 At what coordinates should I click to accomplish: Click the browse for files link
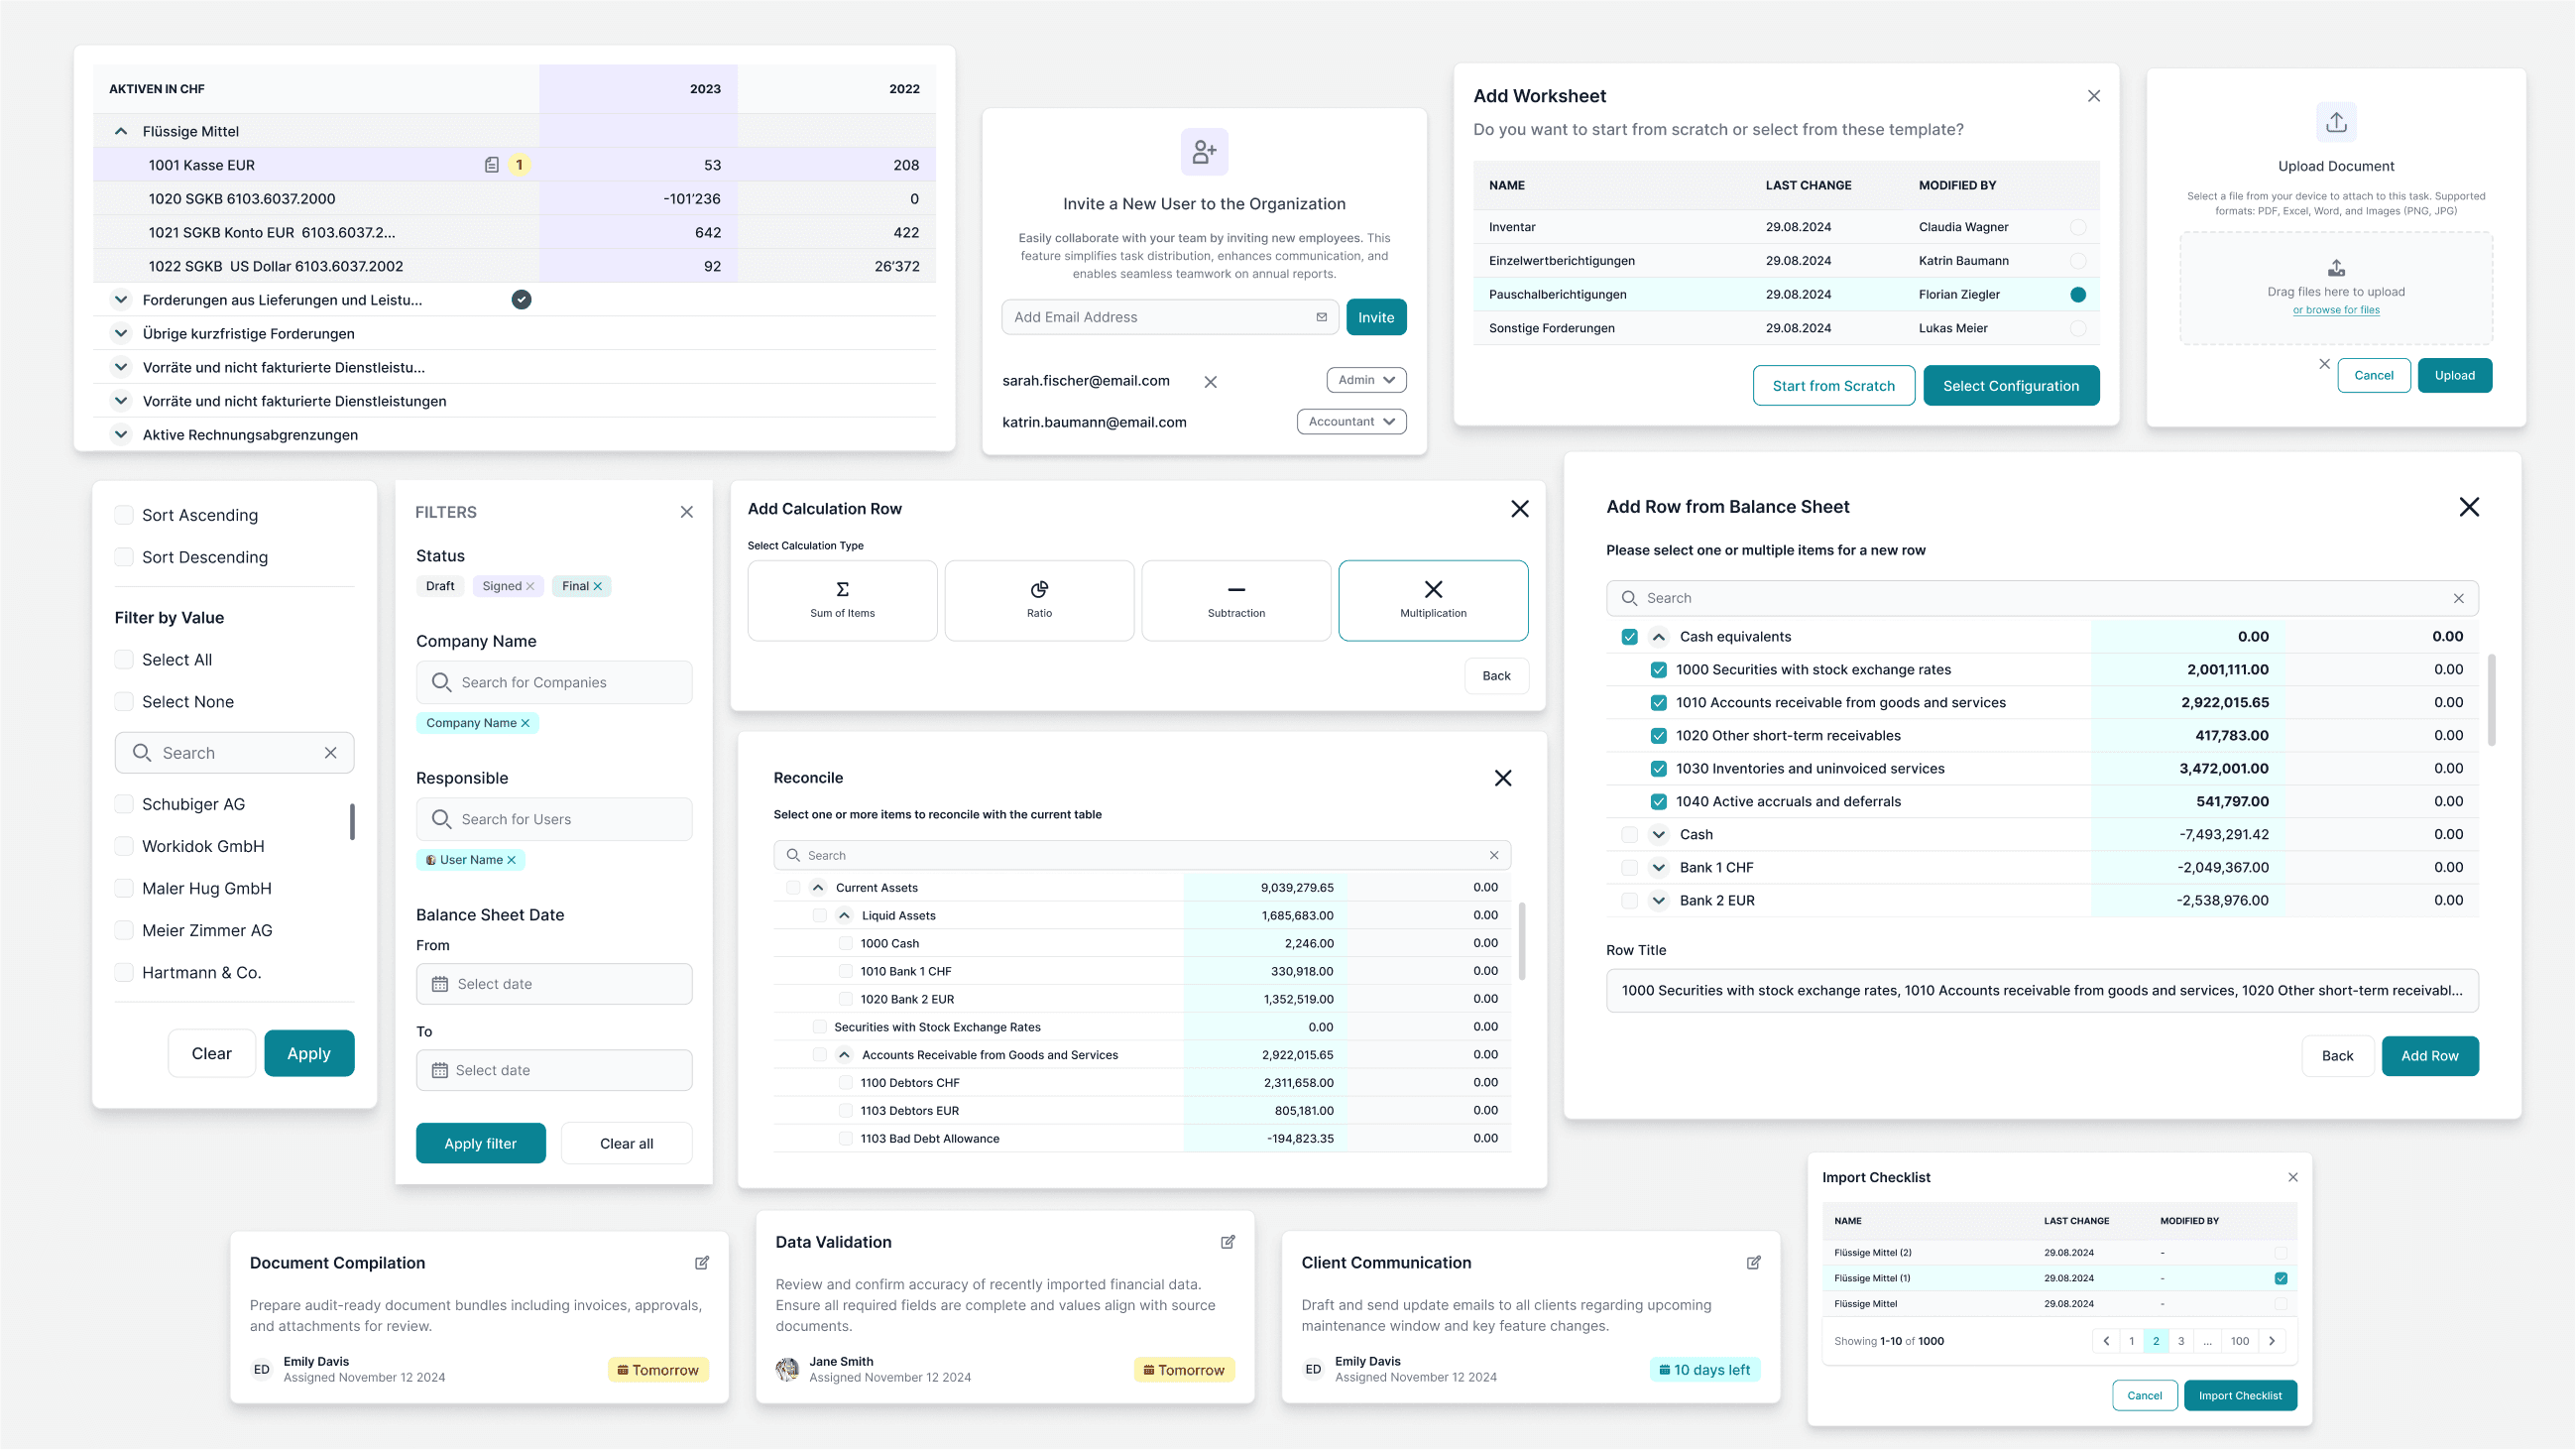point(2336,310)
